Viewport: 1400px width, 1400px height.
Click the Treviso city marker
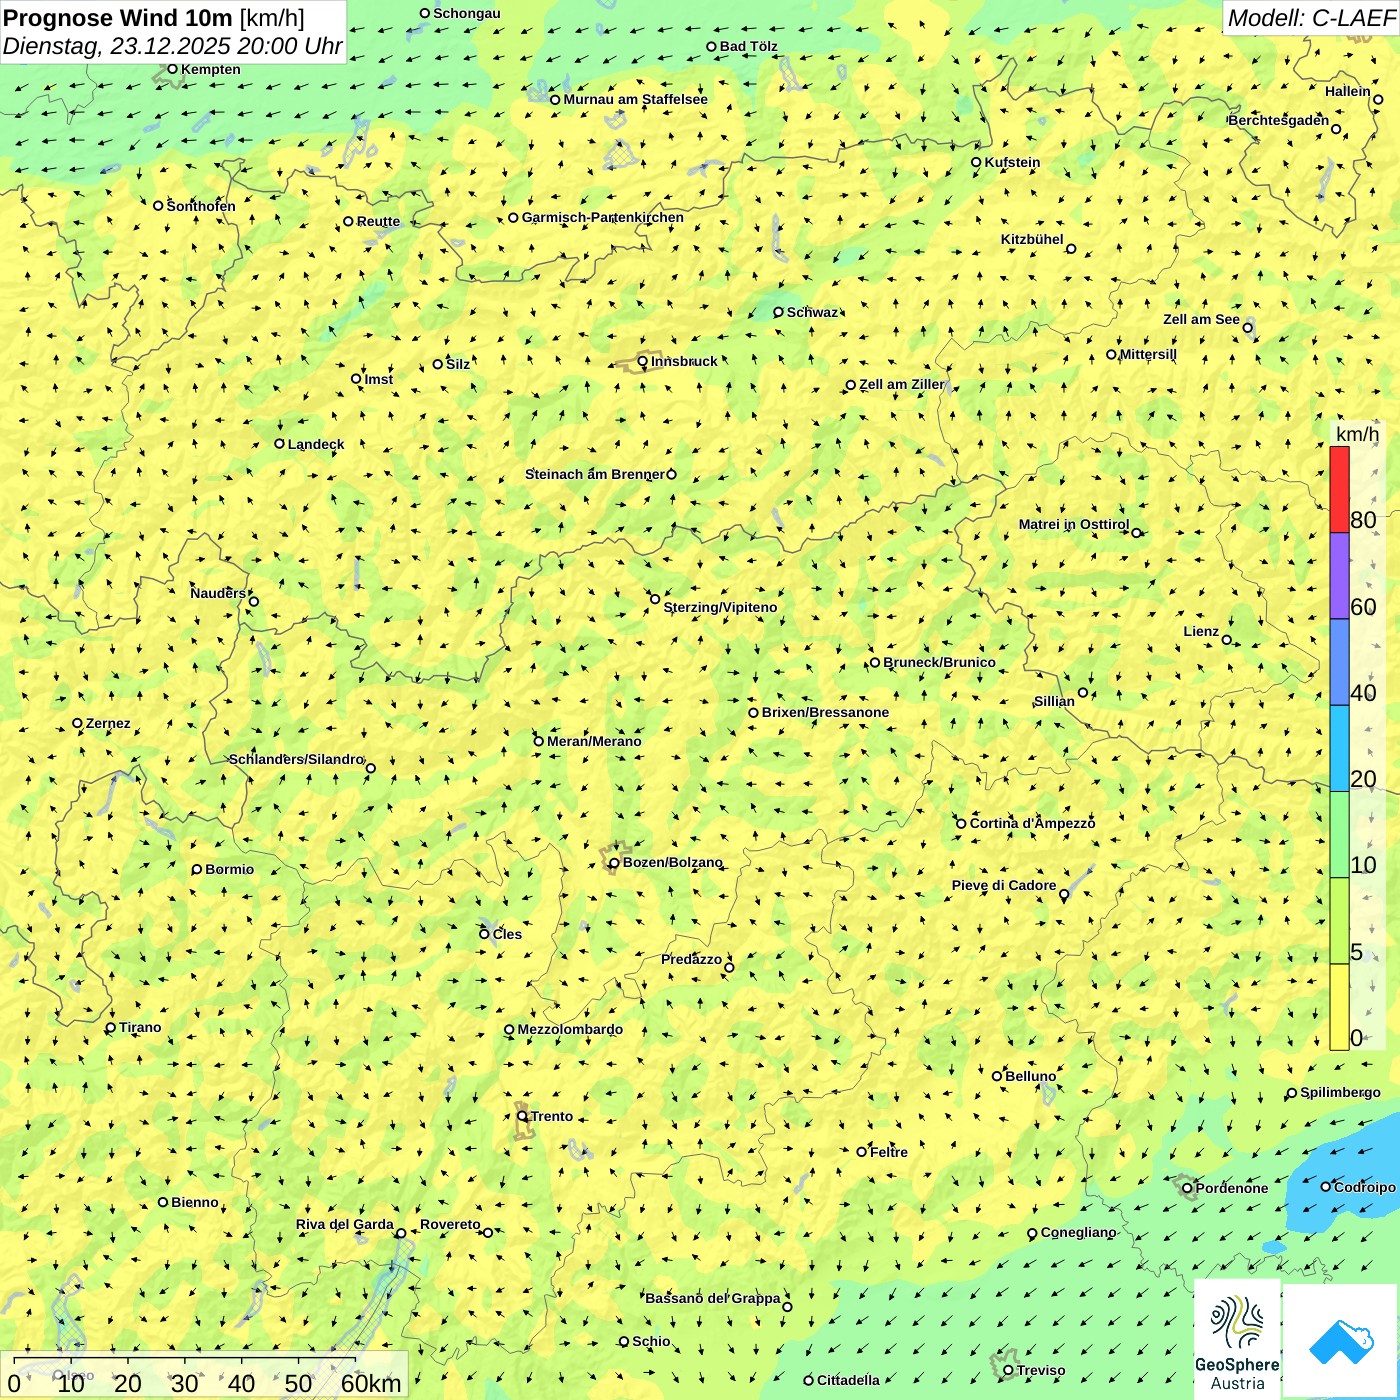click(x=1008, y=1371)
